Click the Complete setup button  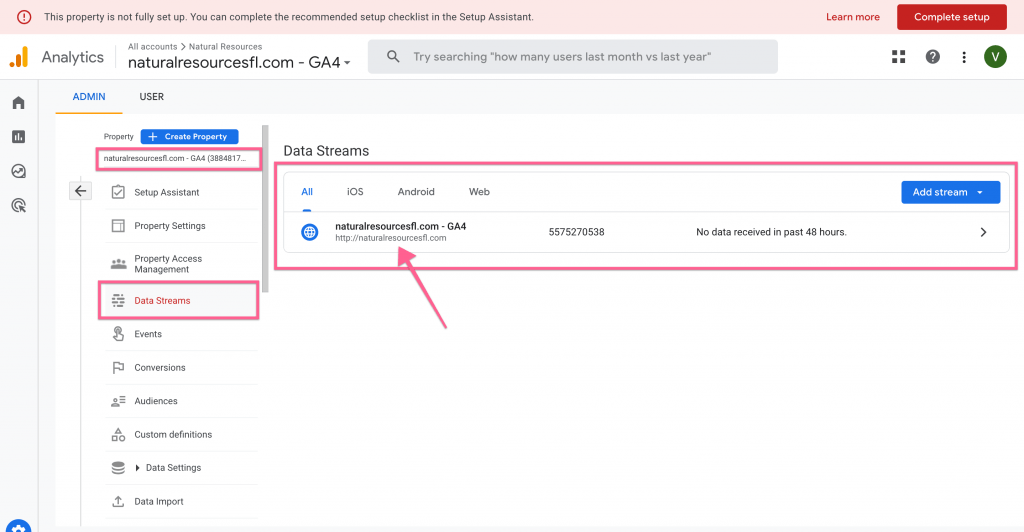coord(952,17)
